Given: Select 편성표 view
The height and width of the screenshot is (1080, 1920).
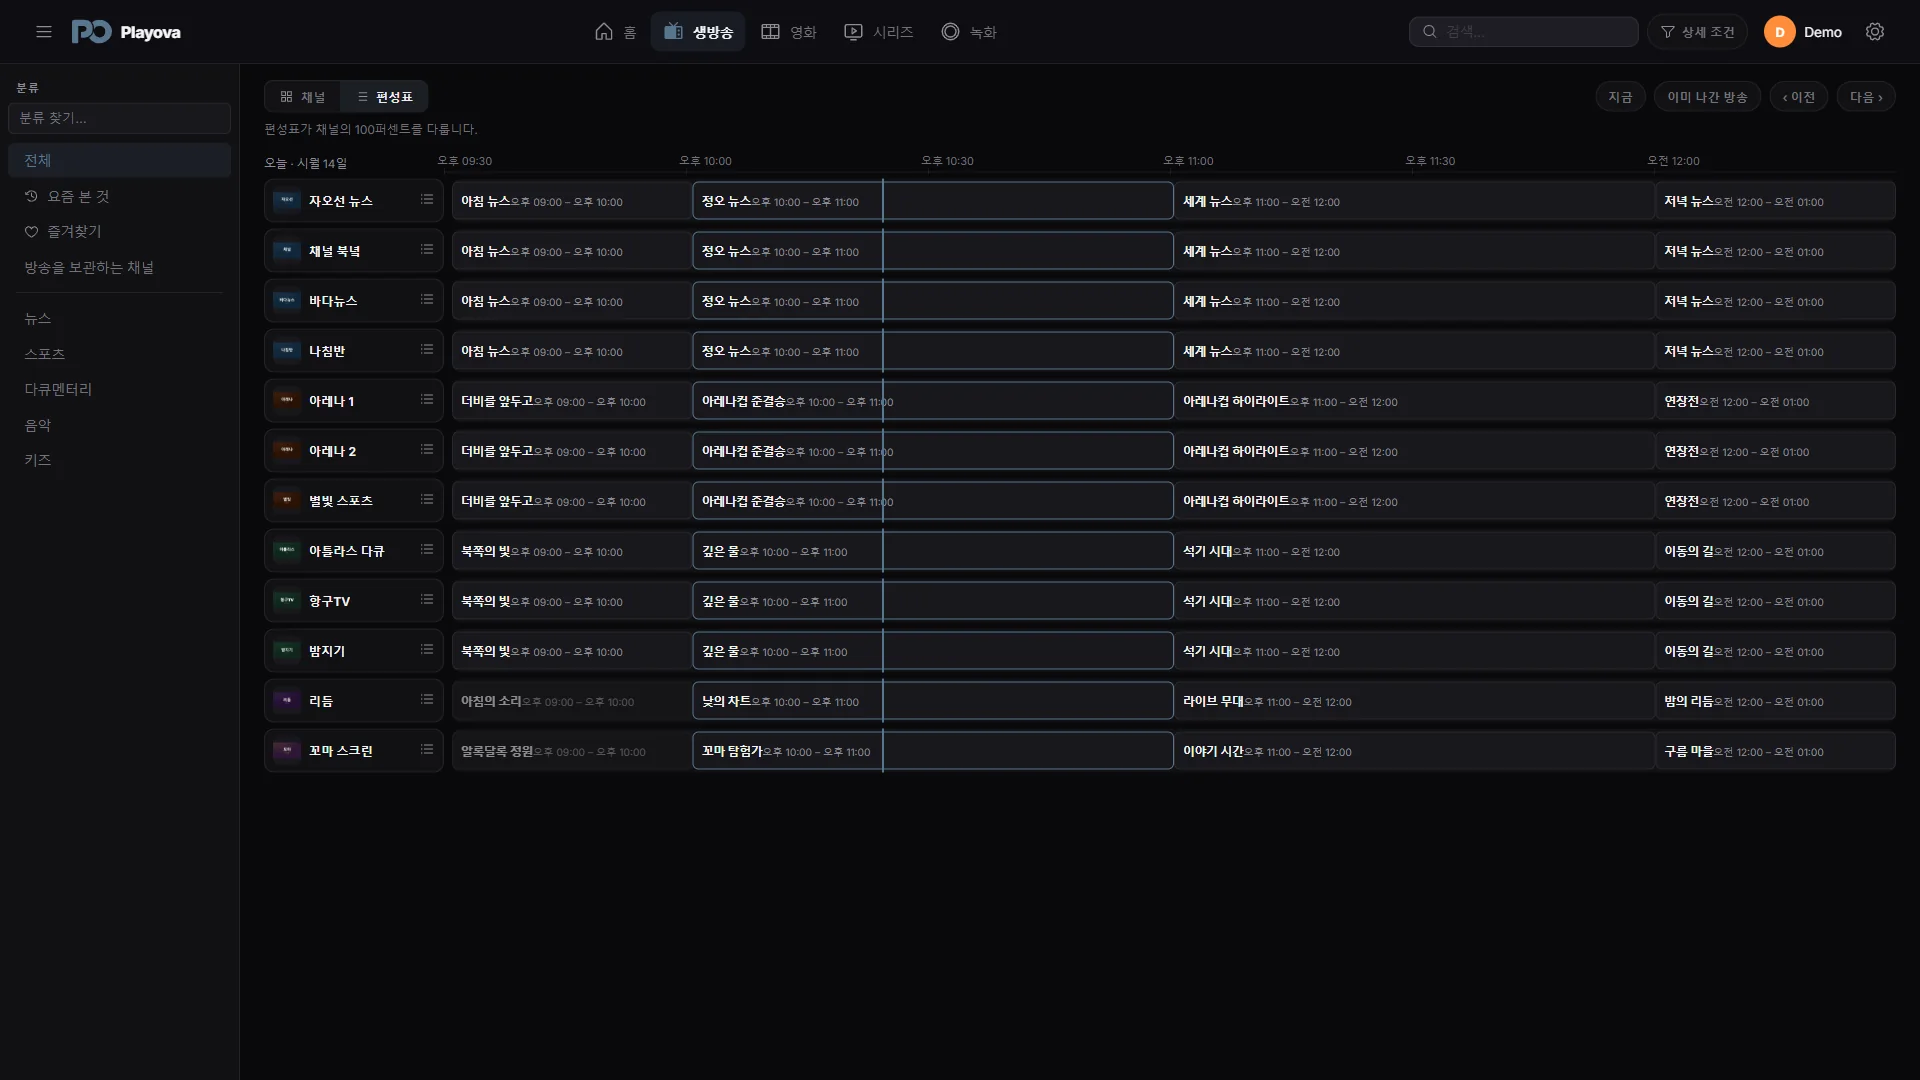Looking at the screenshot, I should click(x=385, y=97).
